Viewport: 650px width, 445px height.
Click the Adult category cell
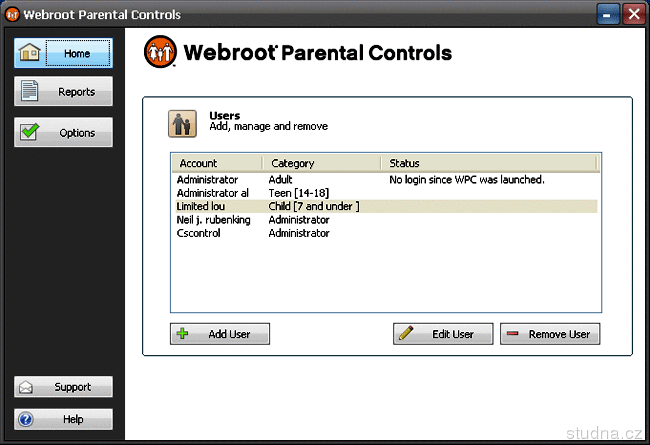click(x=281, y=180)
